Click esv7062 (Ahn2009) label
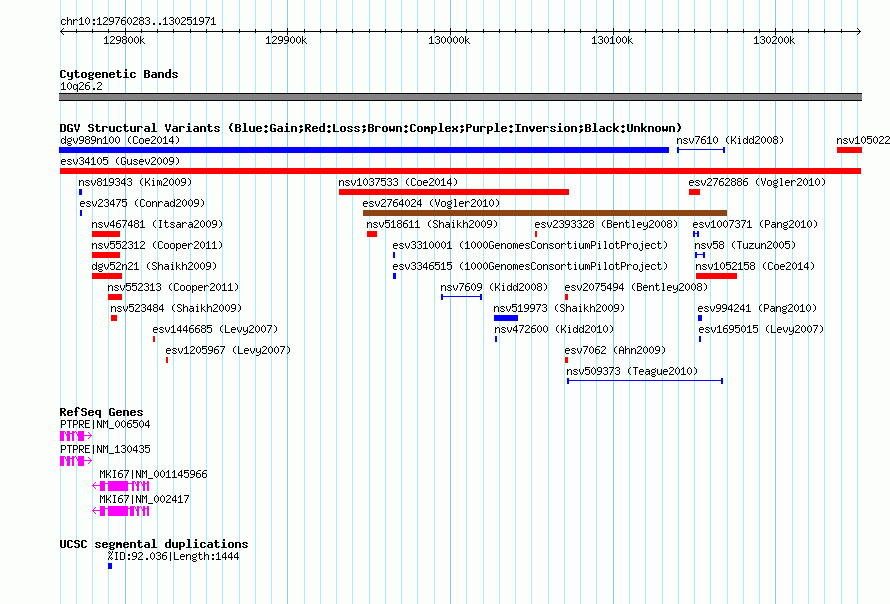 click(x=615, y=350)
